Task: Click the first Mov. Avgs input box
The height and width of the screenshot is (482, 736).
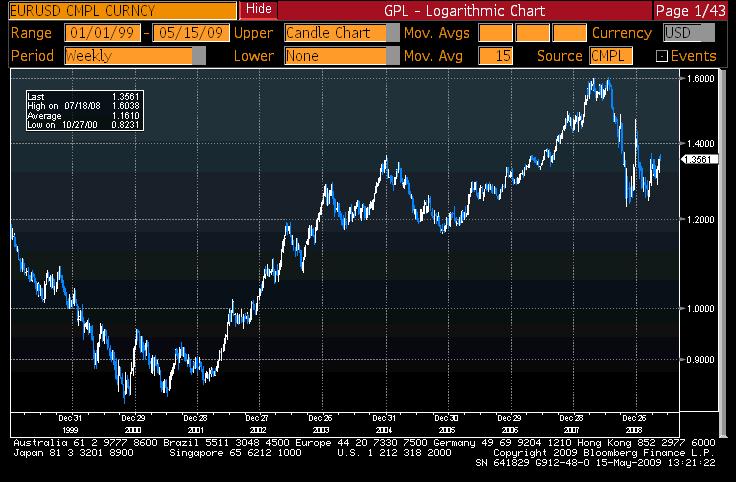Action: [x=495, y=33]
